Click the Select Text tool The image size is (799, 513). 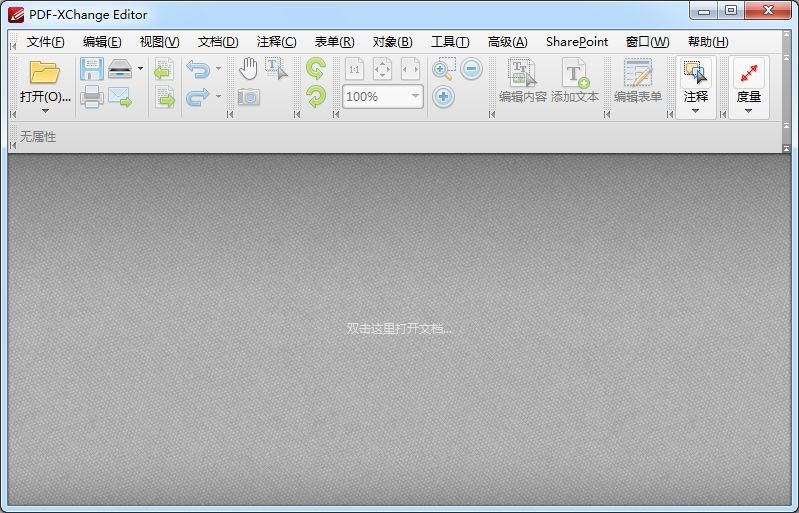[x=276, y=69]
